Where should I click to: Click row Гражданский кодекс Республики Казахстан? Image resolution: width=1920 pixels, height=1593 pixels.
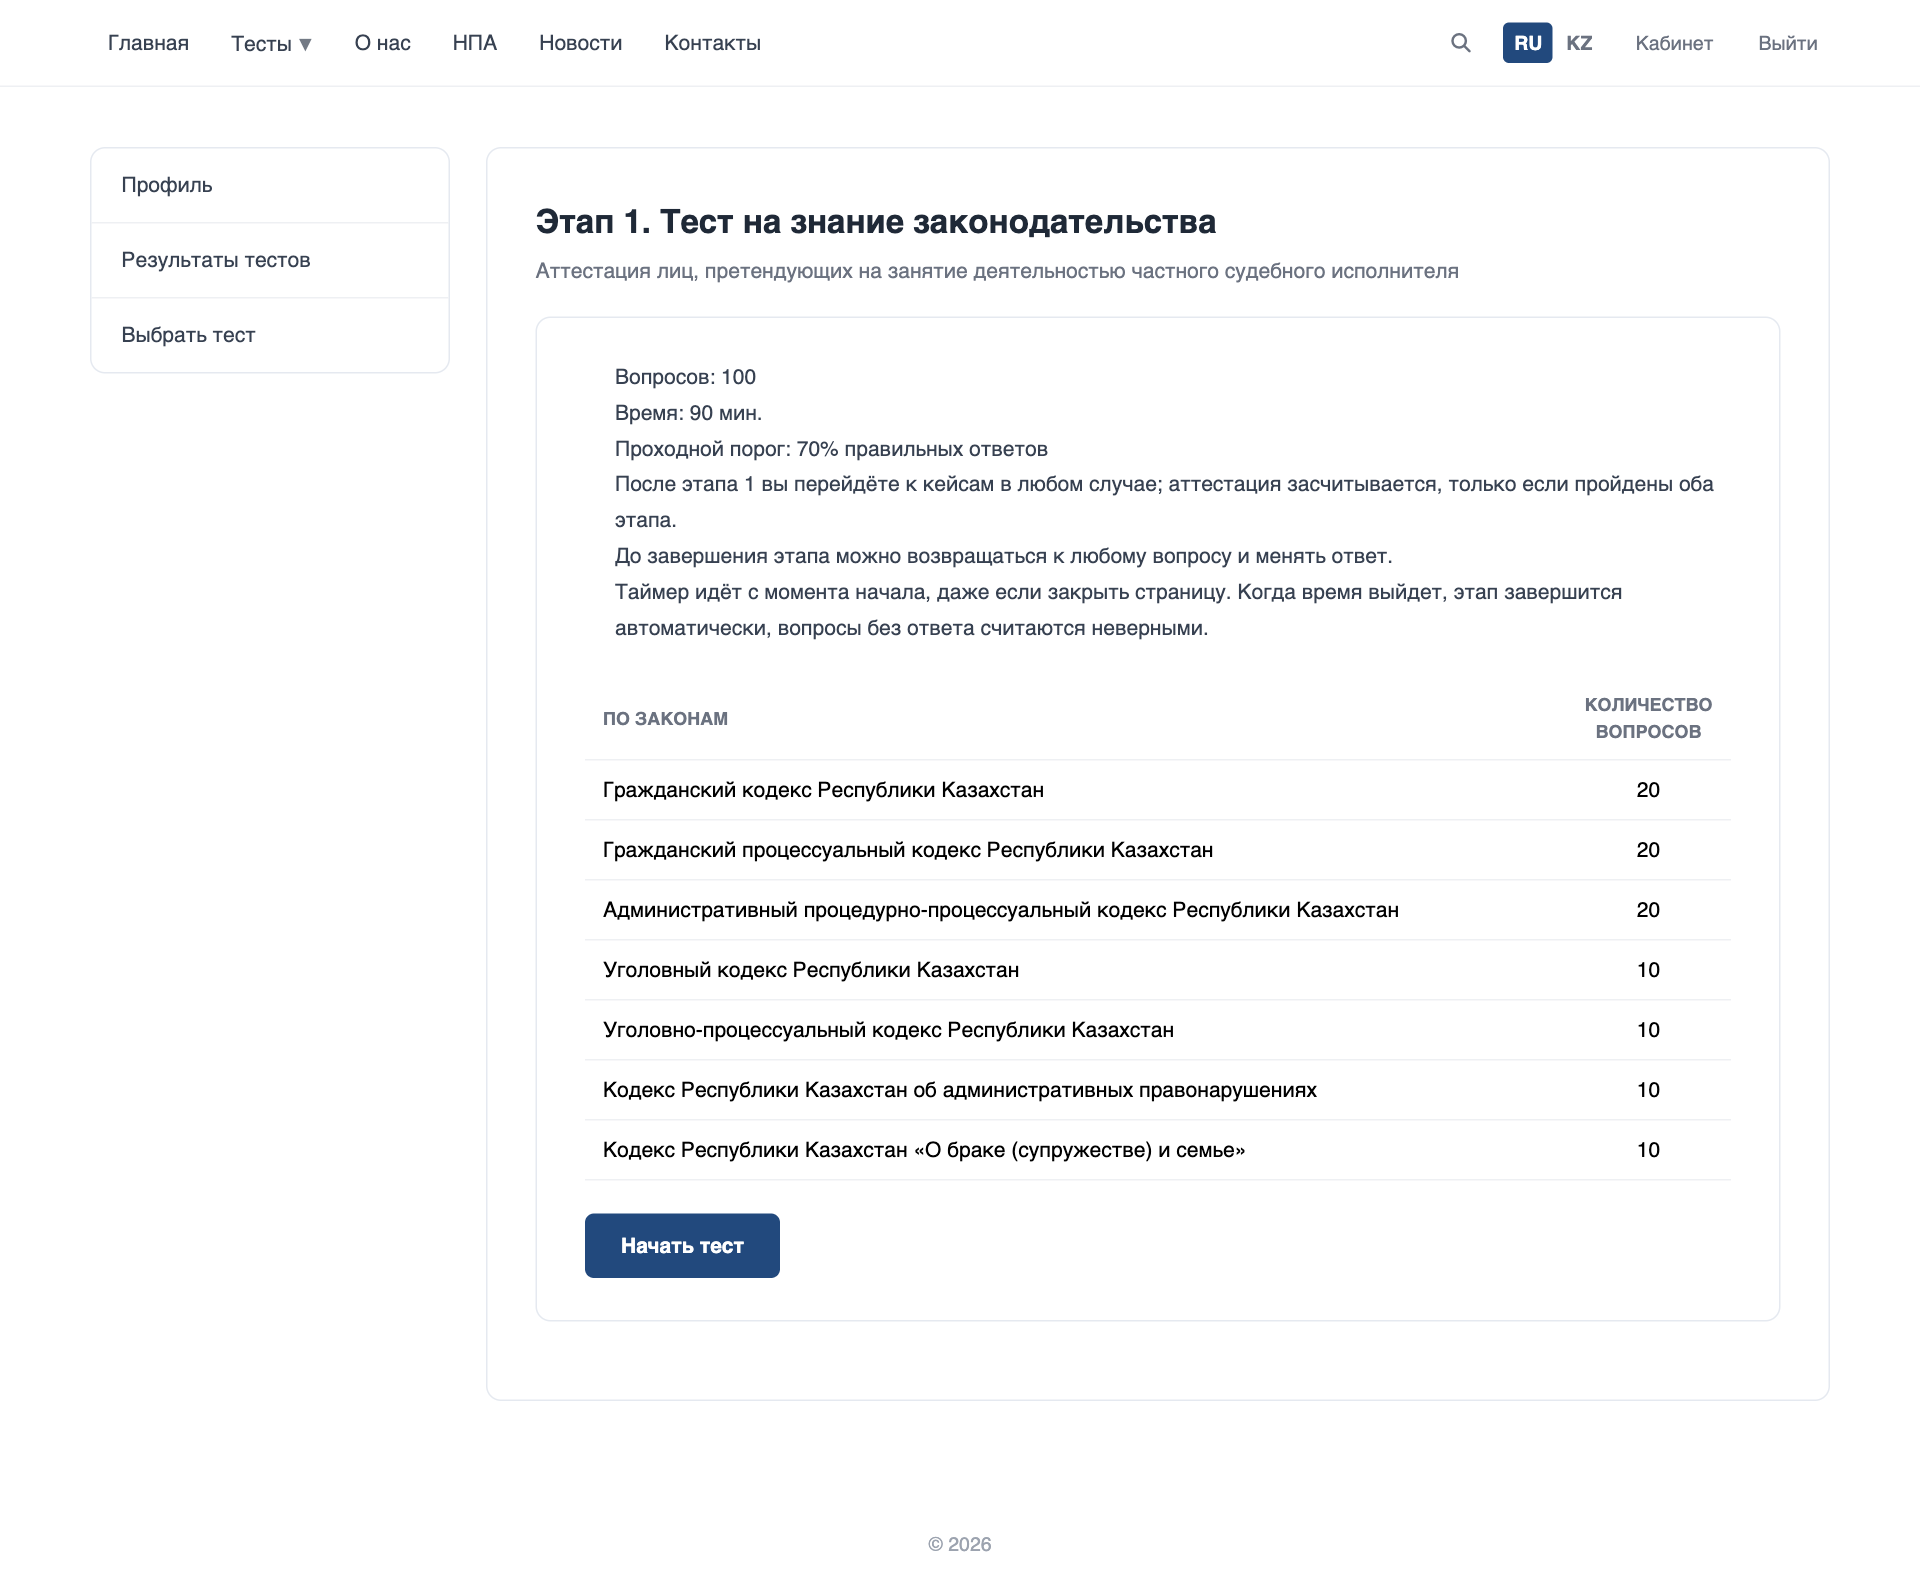1158,790
